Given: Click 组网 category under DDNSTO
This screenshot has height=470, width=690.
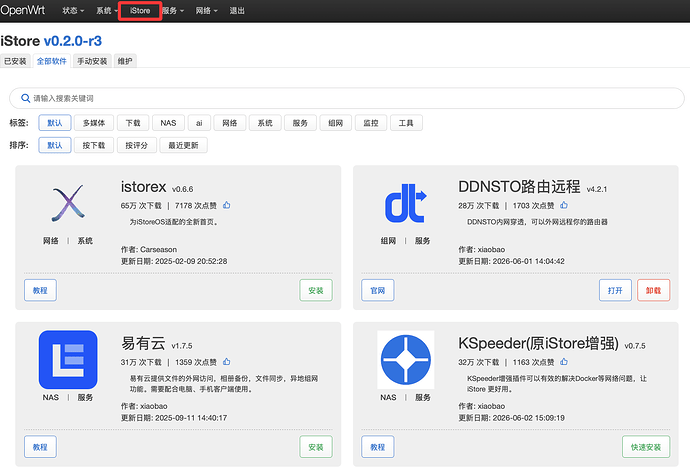Looking at the screenshot, I should click(x=388, y=241).
